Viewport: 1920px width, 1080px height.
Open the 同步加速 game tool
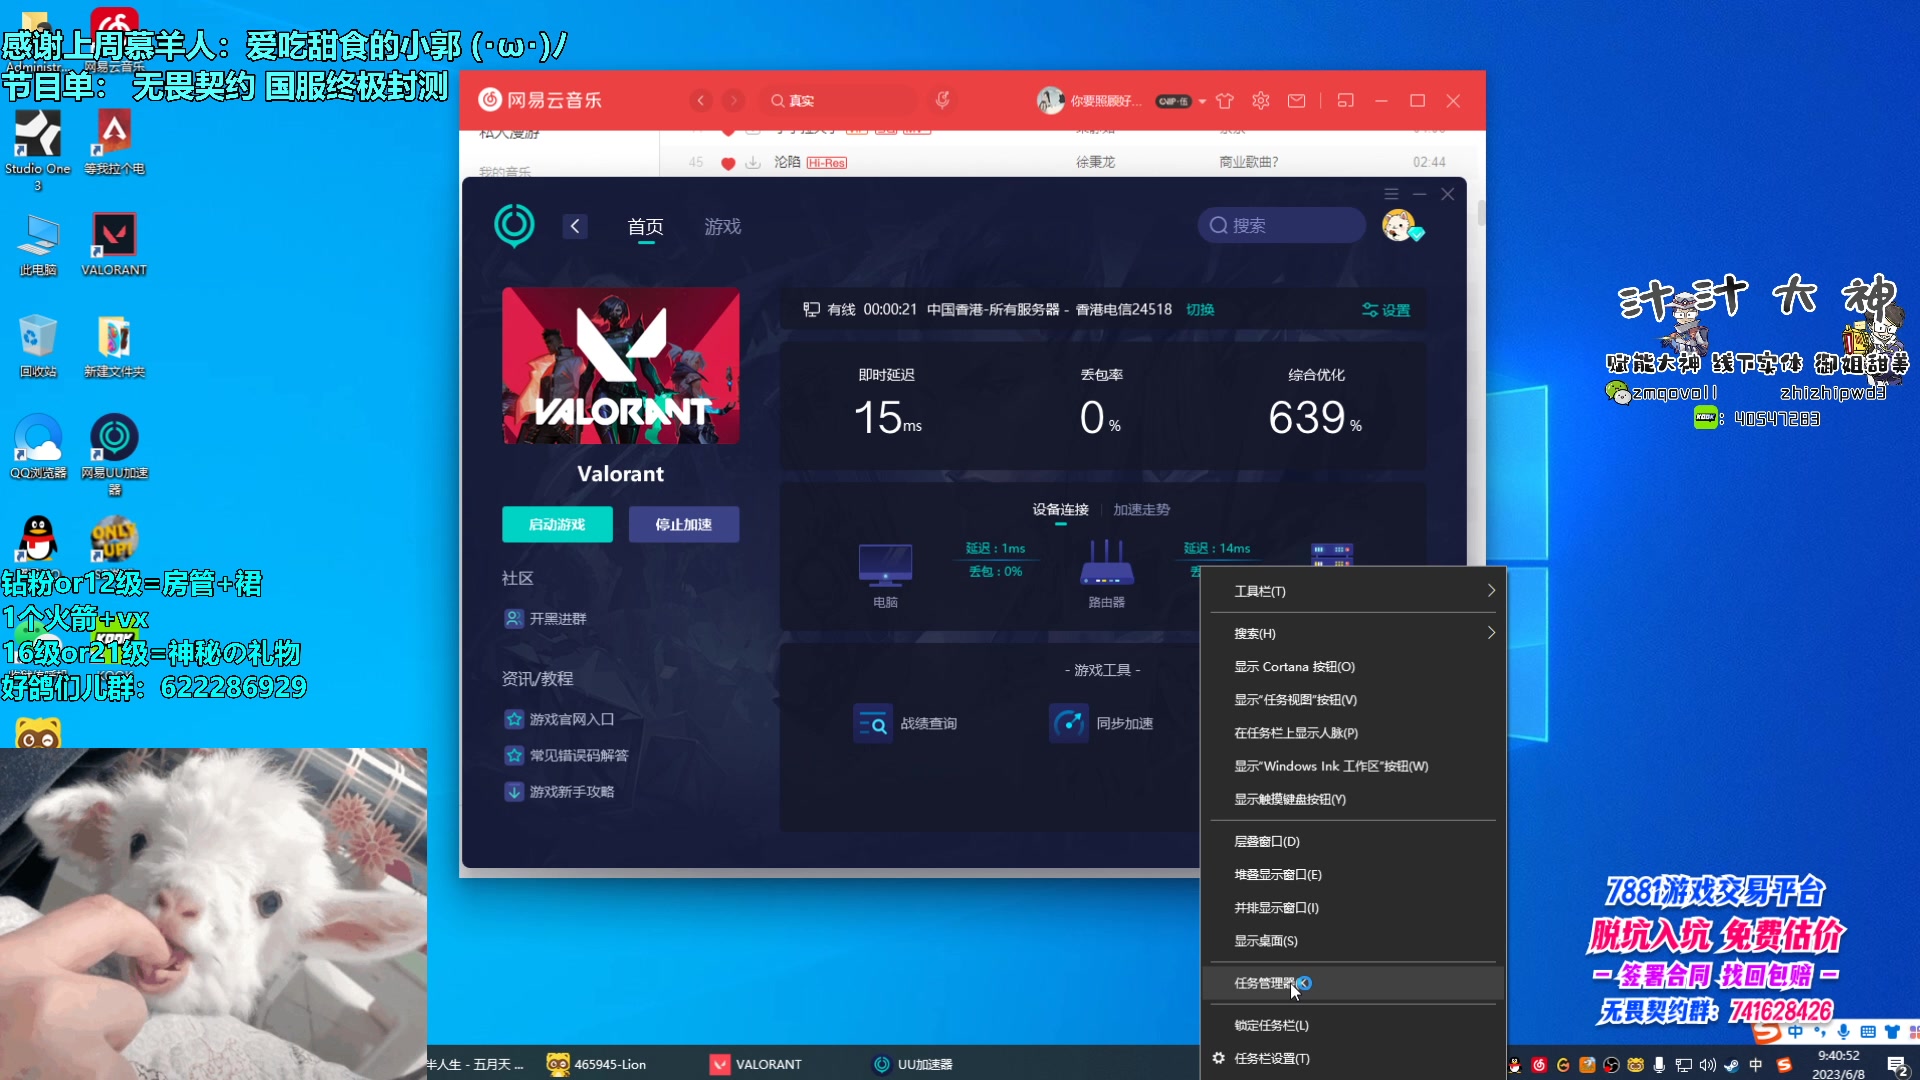click(1101, 723)
